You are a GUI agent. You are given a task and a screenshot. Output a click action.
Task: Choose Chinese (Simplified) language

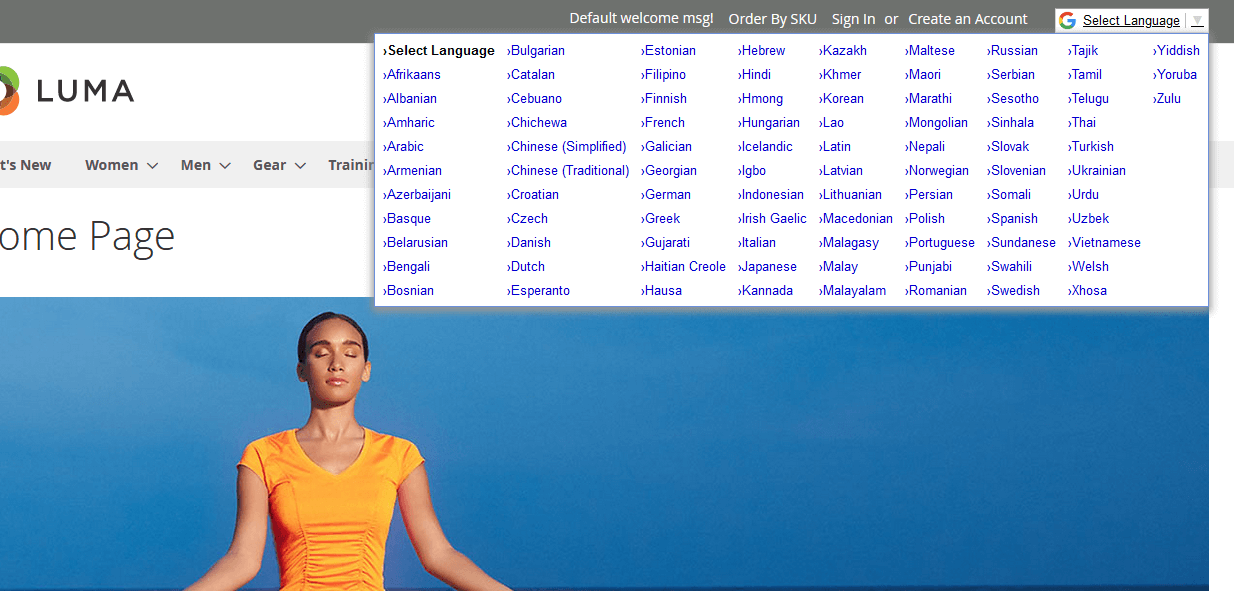pyautogui.click(x=568, y=146)
